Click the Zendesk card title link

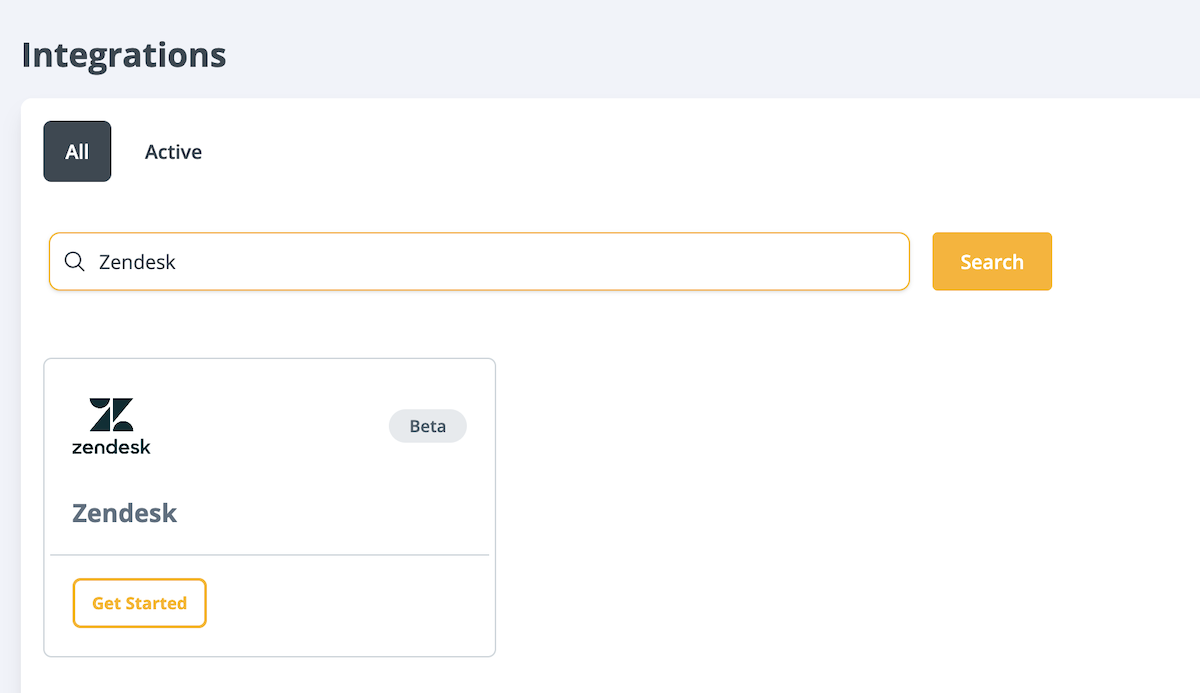pyautogui.click(x=124, y=512)
